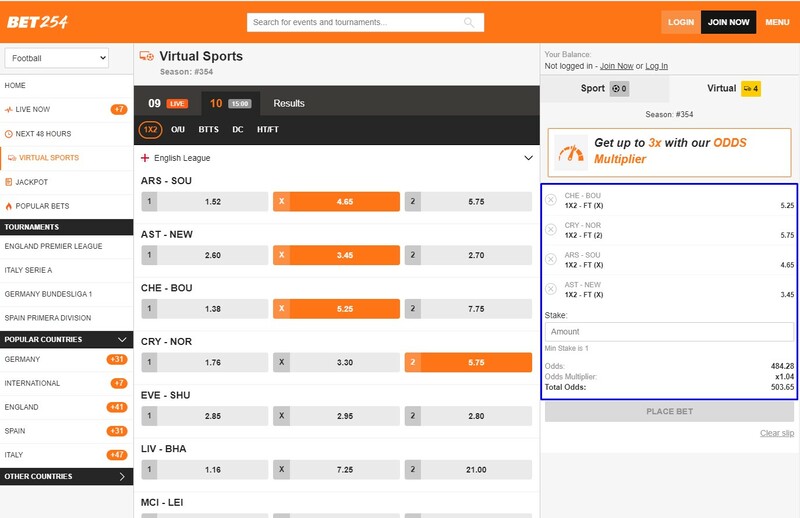Click the PLACE BET button
The width and height of the screenshot is (800, 518).
669,411
